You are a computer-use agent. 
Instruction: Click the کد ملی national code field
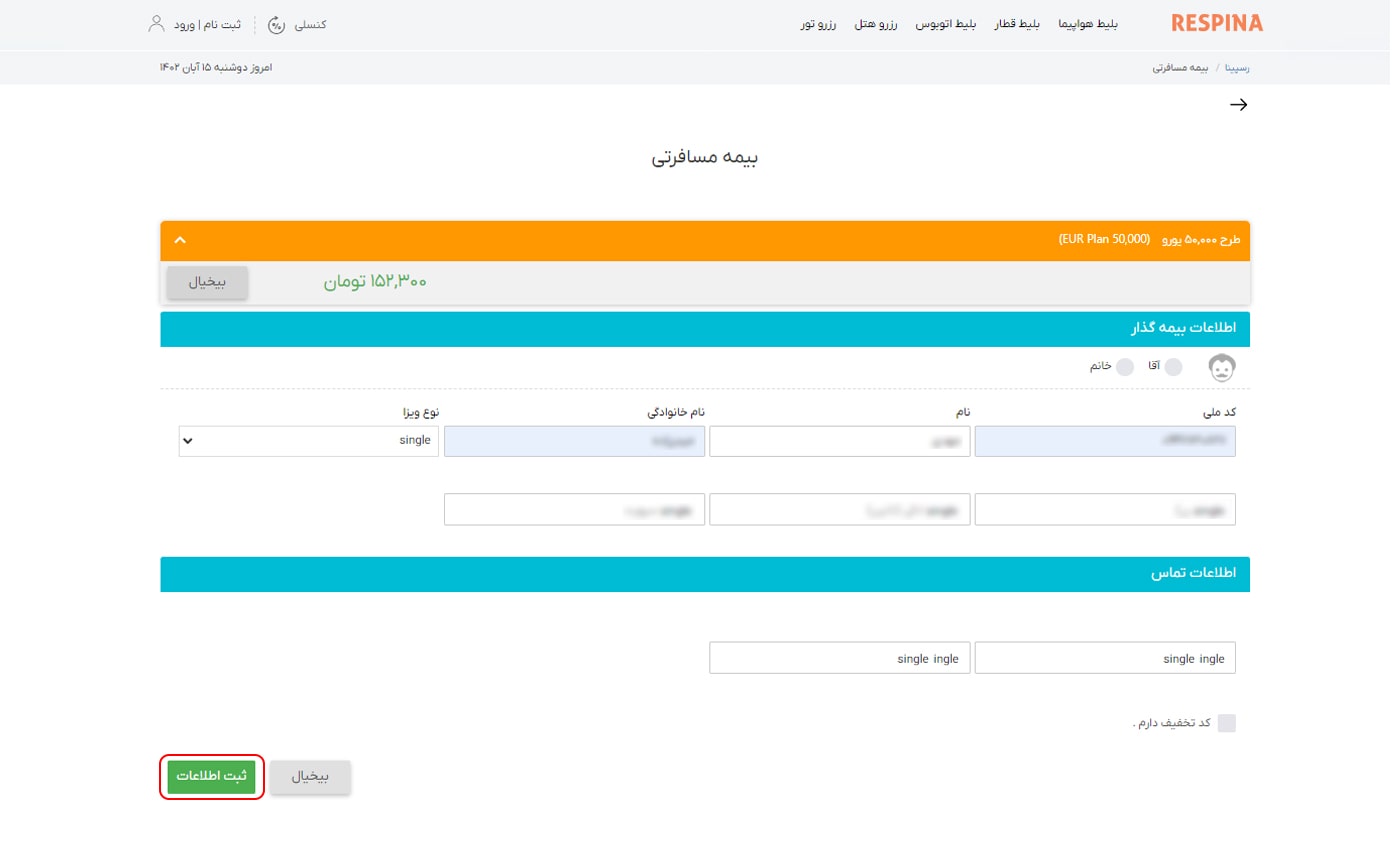1104,440
